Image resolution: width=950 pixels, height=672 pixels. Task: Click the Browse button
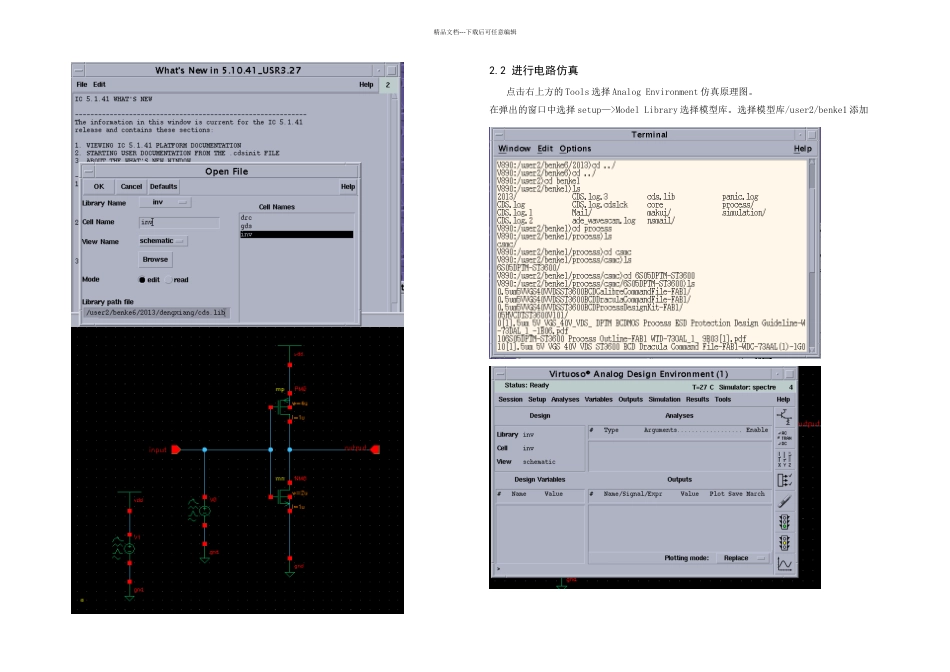click(x=155, y=260)
